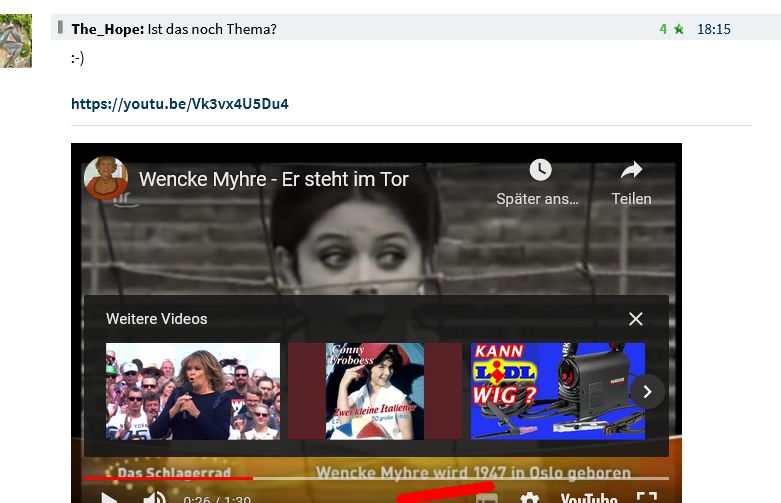Play the video
The height and width of the screenshot is (503, 781).
point(109,498)
